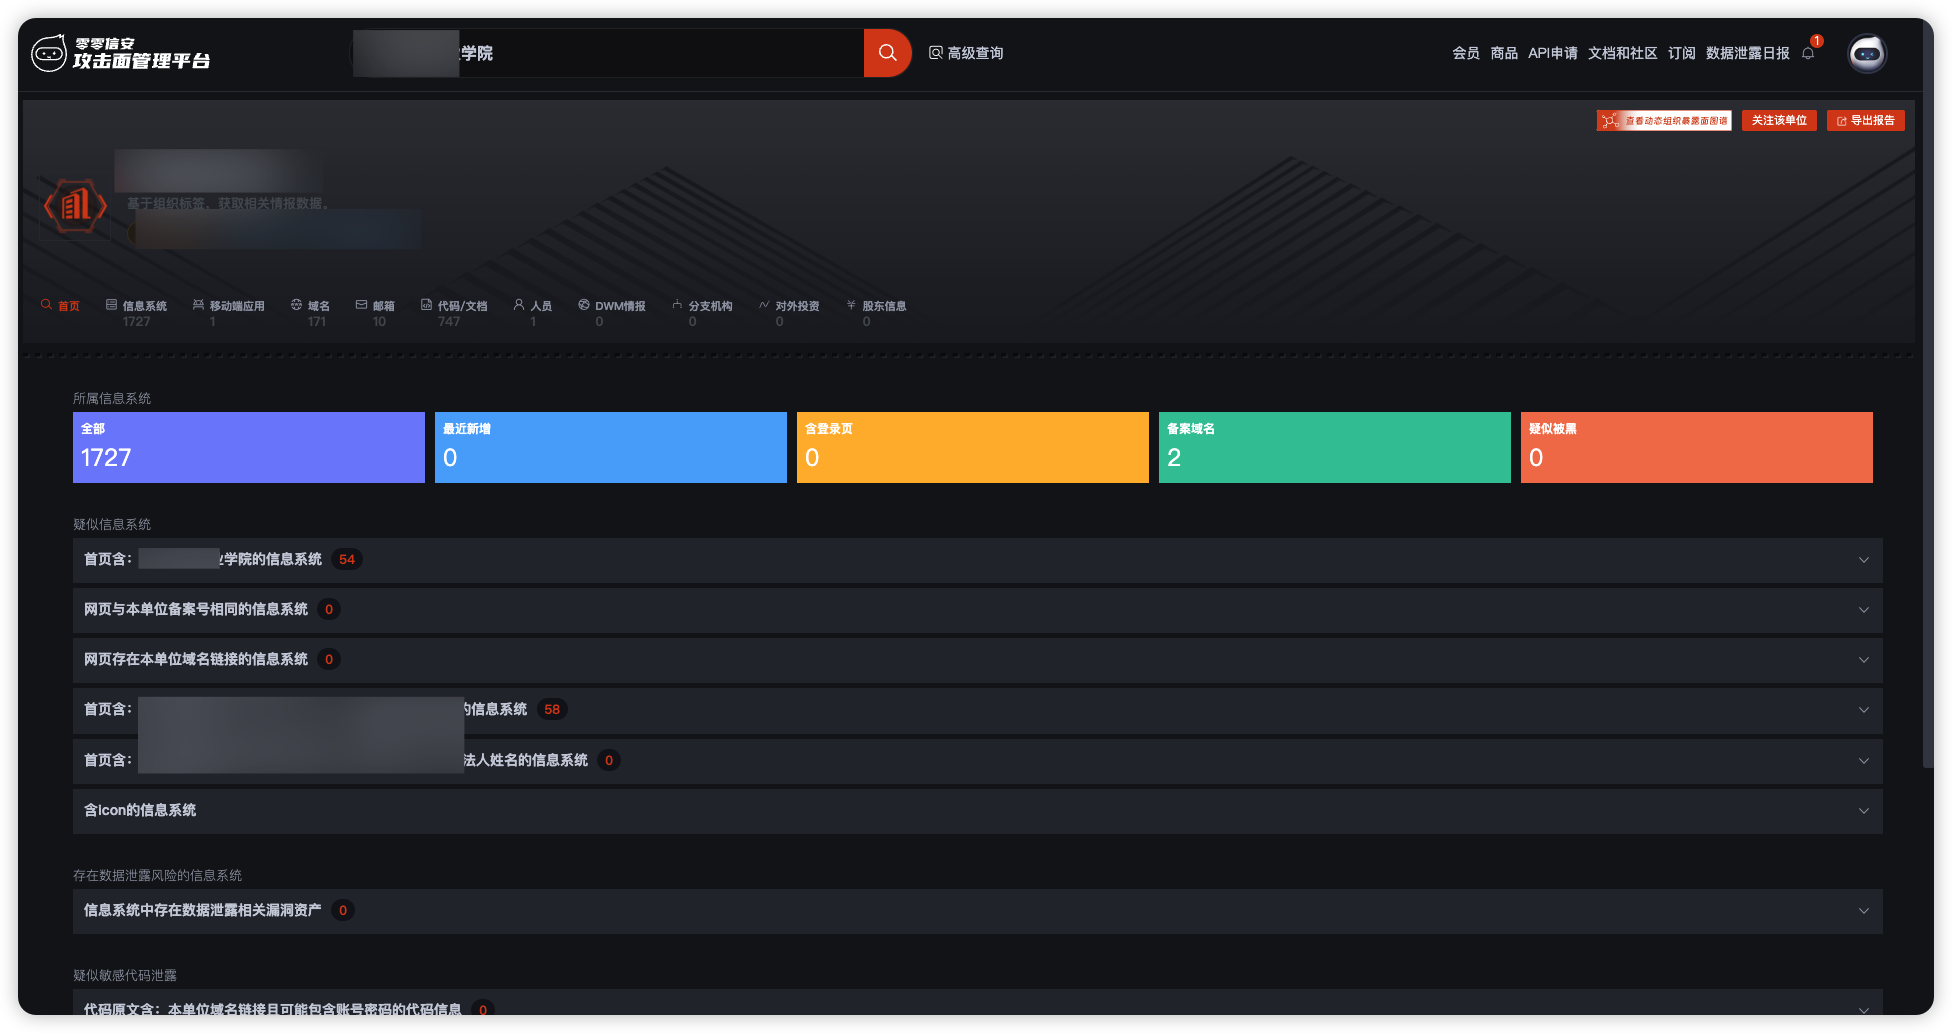Click the user avatar icon

click(1866, 54)
